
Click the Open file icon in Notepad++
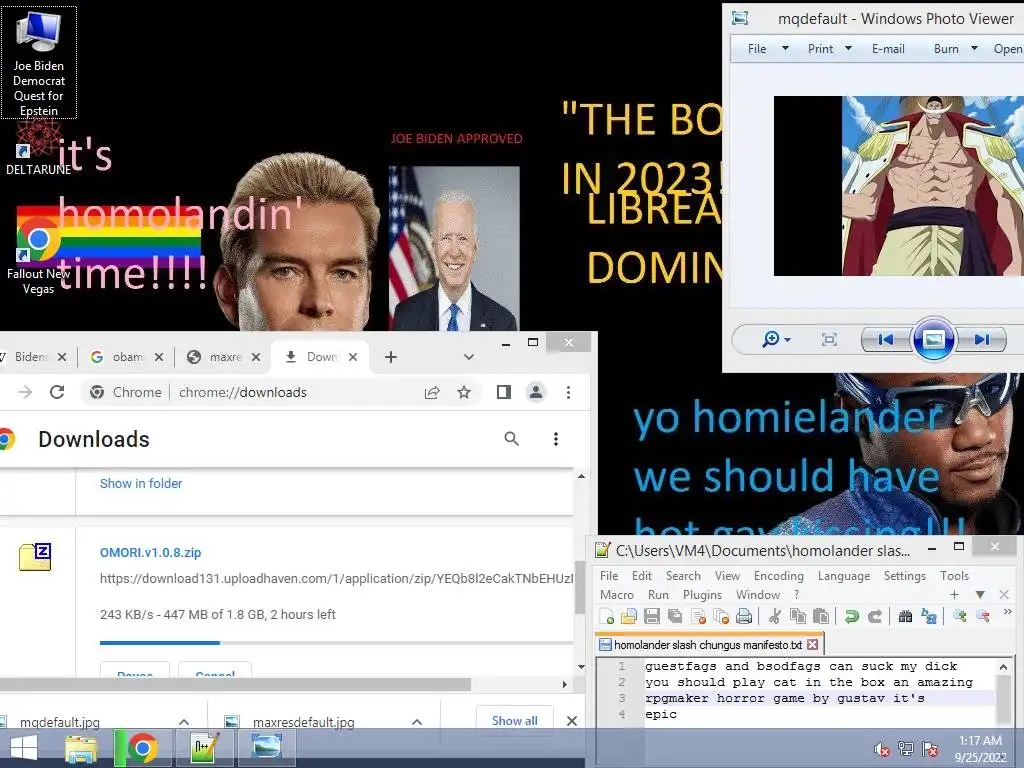click(x=628, y=616)
